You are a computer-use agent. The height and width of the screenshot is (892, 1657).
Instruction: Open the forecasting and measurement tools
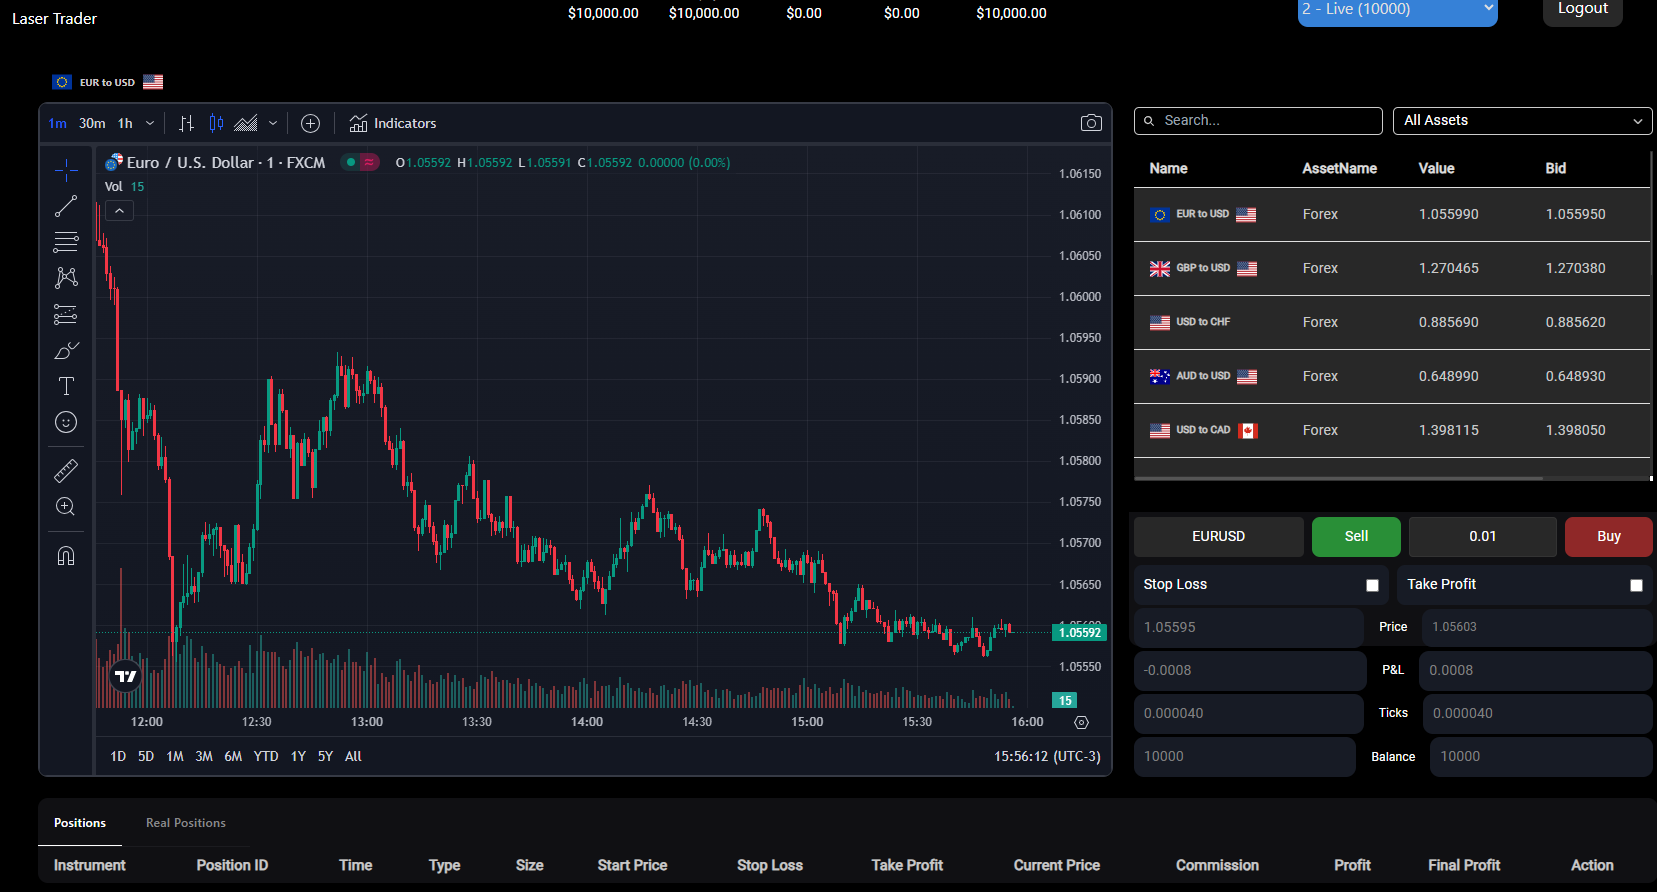66,314
